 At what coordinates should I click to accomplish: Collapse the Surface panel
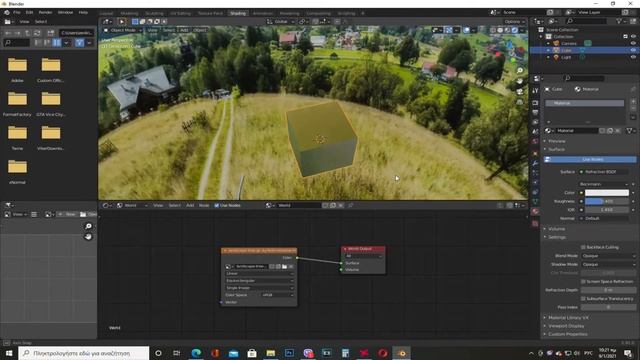[556, 149]
